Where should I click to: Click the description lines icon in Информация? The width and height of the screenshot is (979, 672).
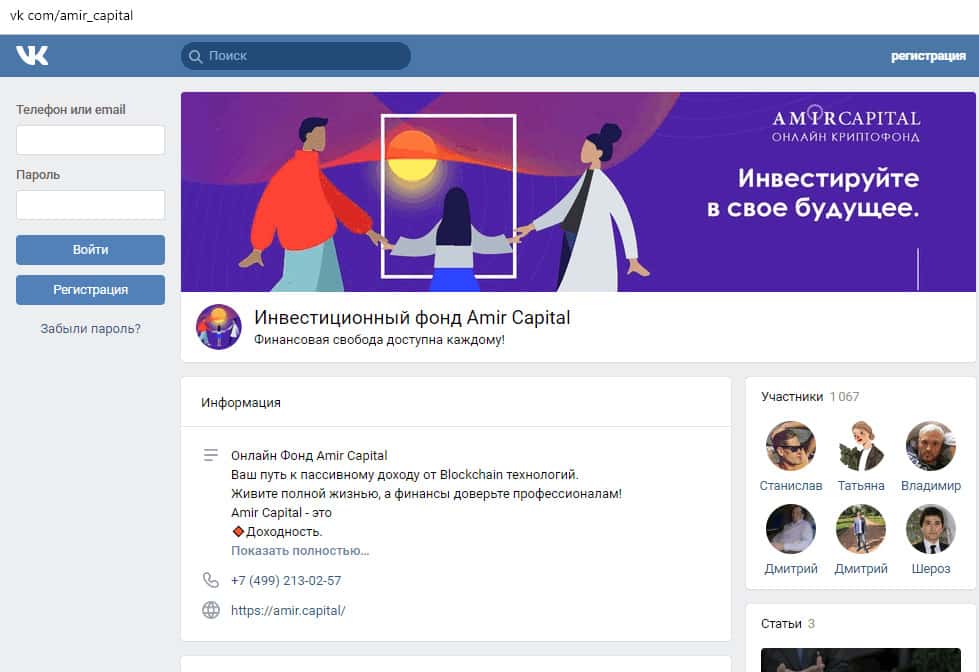pyautogui.click(x=211, y=455)
